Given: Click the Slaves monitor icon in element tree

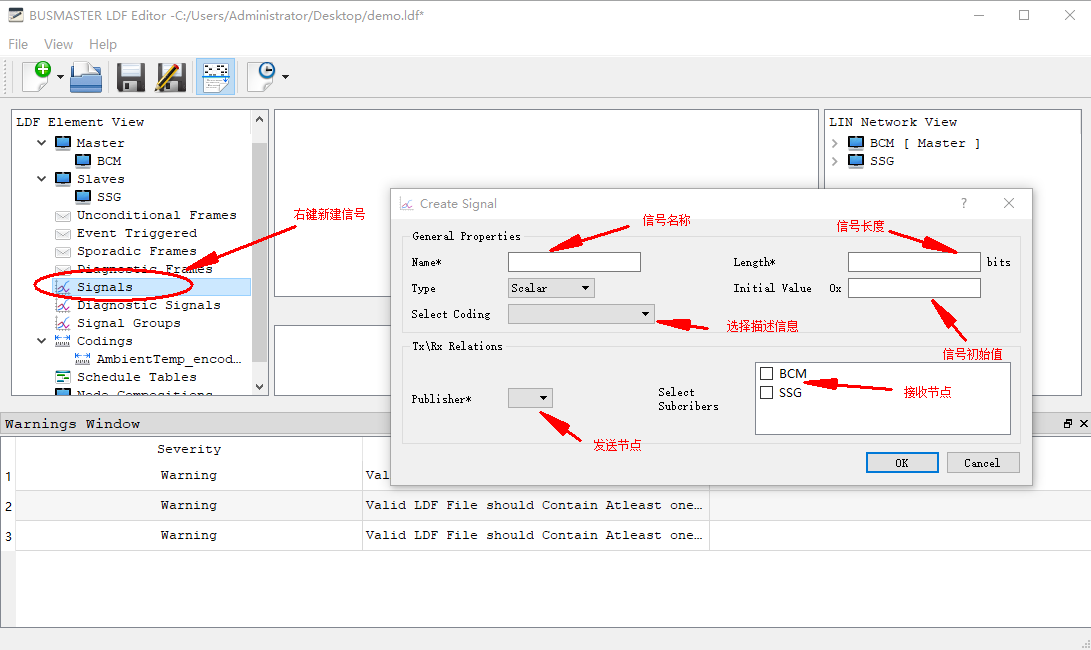Looking at the screenshot, I should (63, 179).
